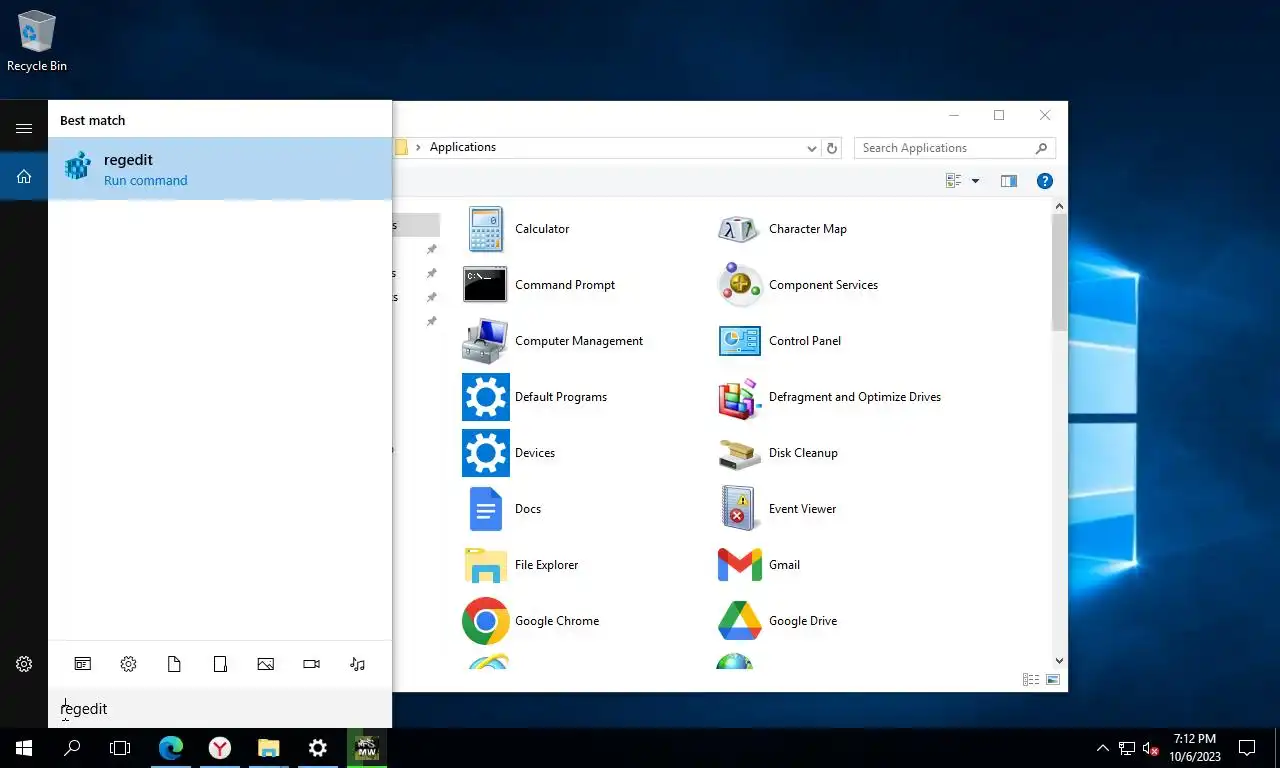Open the Gmail icon

(740, 565)
